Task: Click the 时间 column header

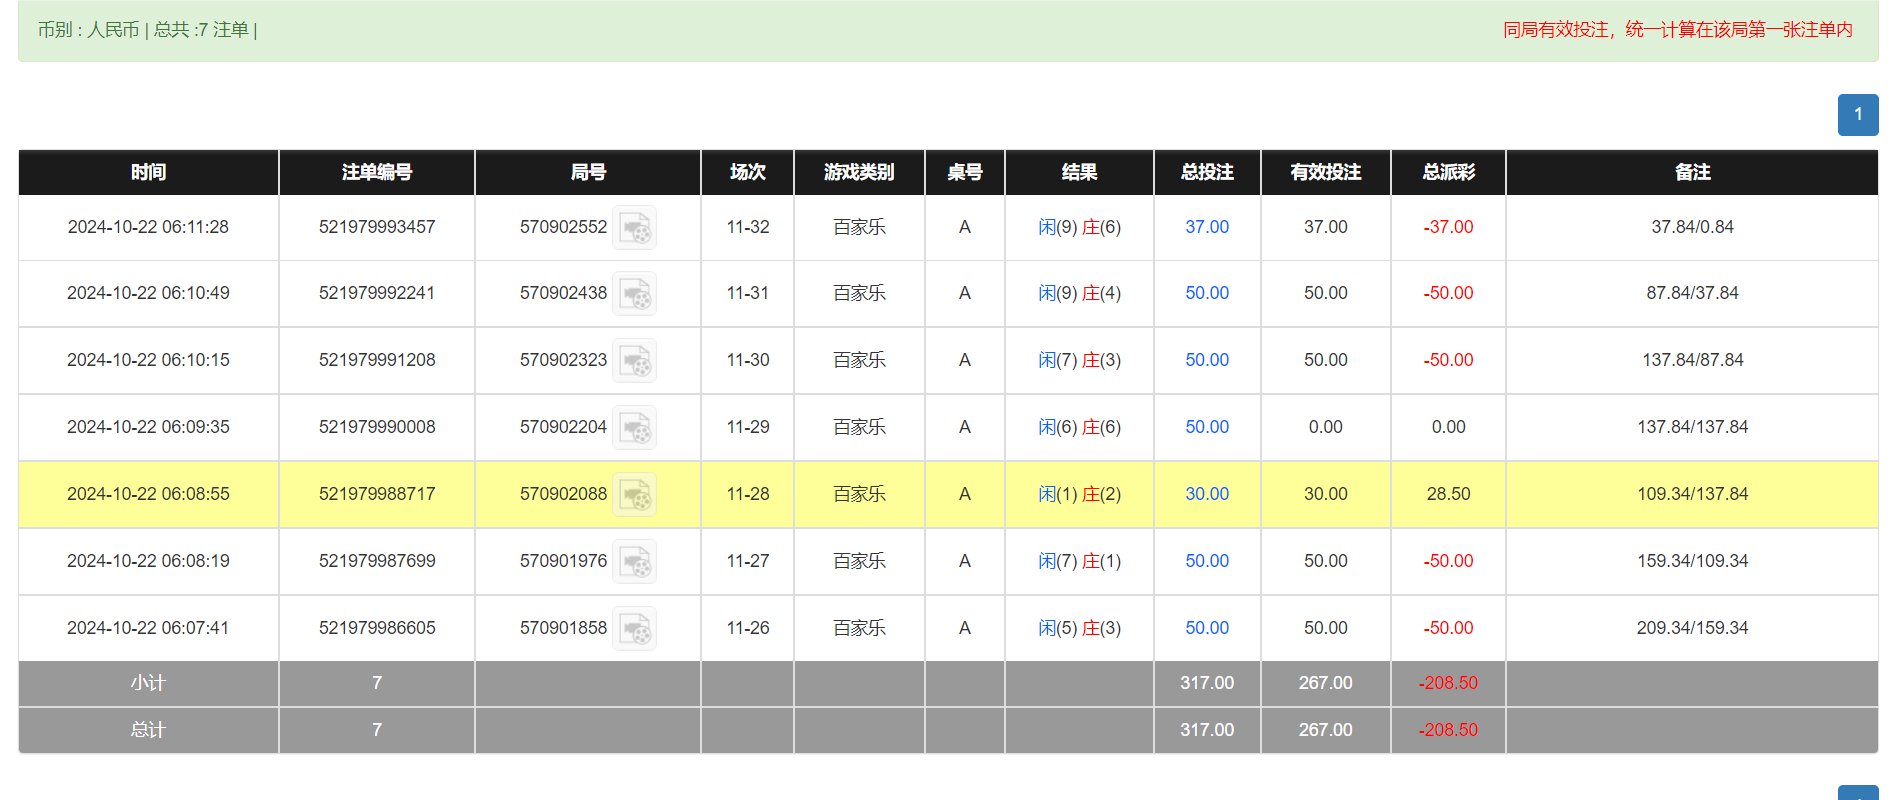Action: [148, 172]
